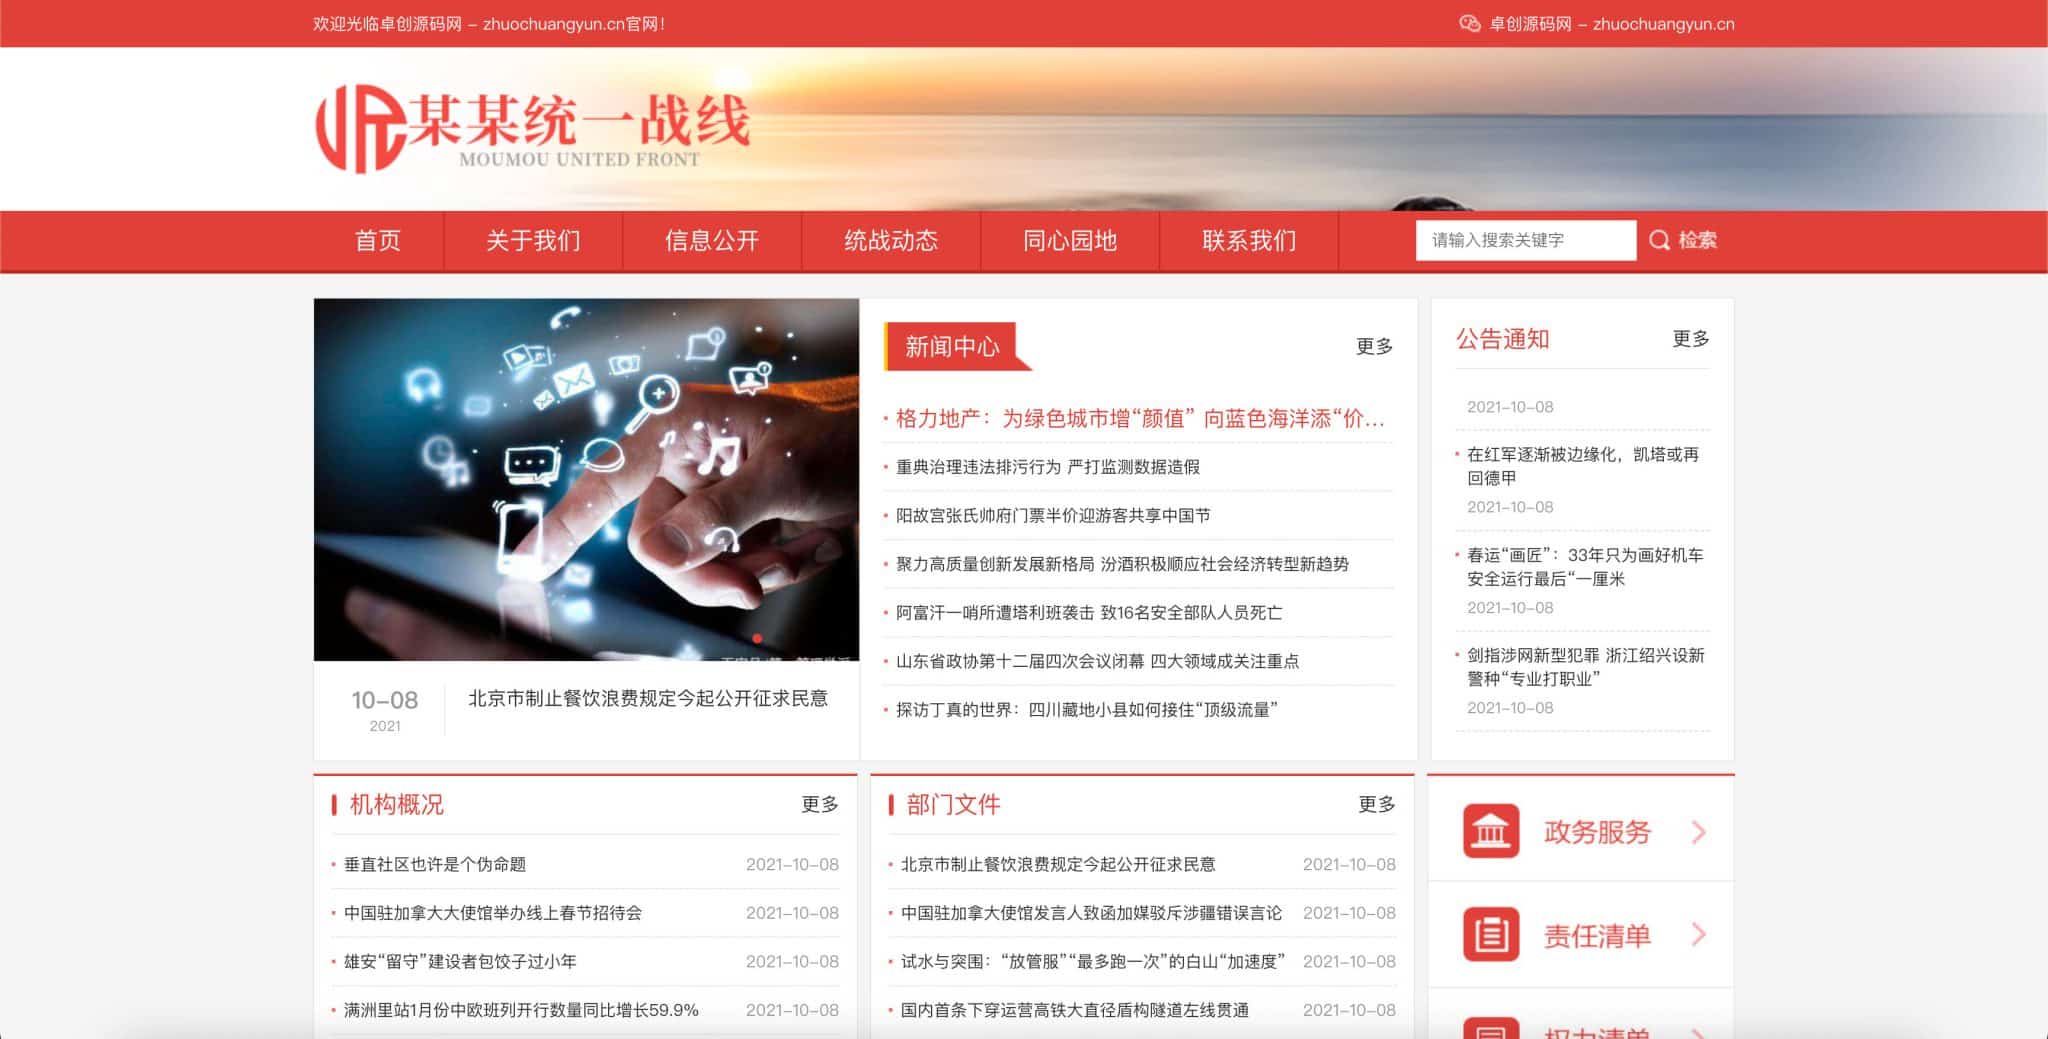
Task: Open the 责任清单 document icon
Action: [x=1491, y=934]
